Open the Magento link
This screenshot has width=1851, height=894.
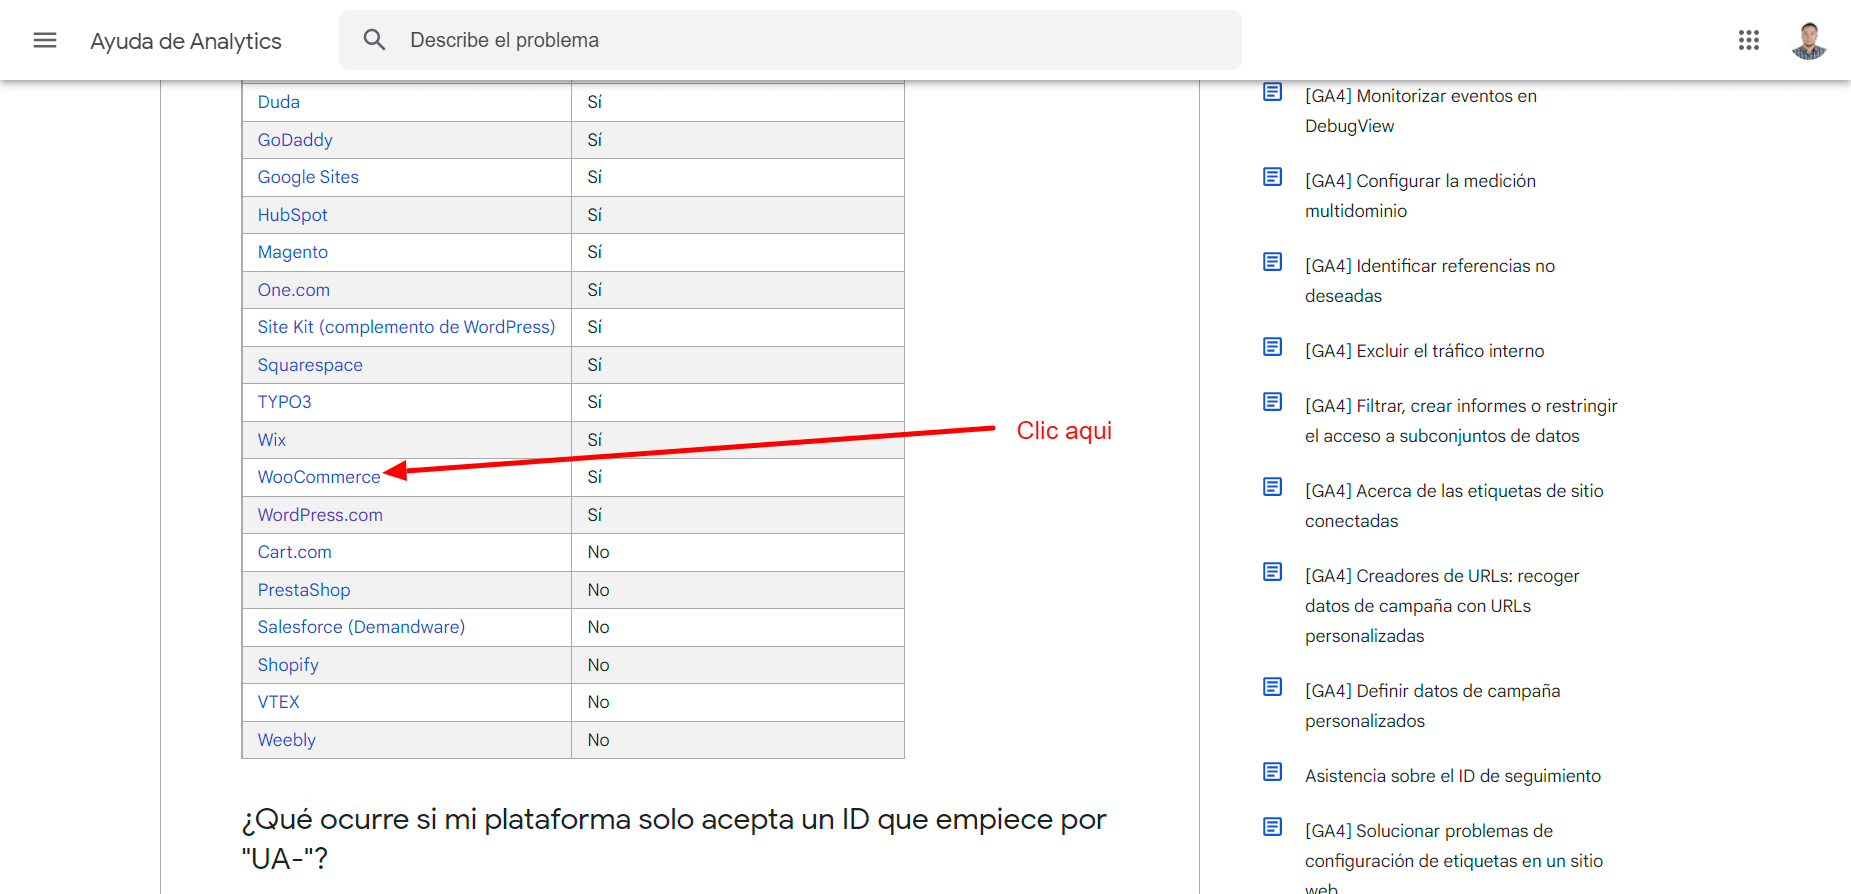coord(292,252)
